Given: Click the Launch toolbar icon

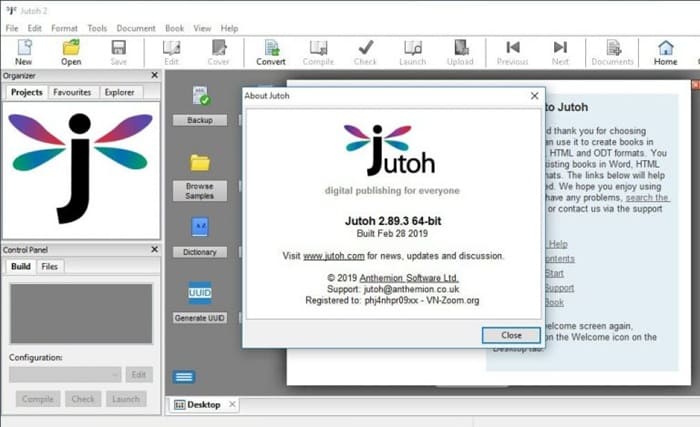Looking at the screenshot, I should (x=412, y=48).
